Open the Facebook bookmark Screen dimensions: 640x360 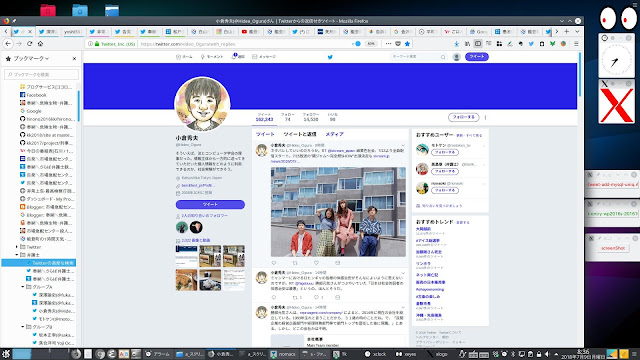tap(33, 95)
